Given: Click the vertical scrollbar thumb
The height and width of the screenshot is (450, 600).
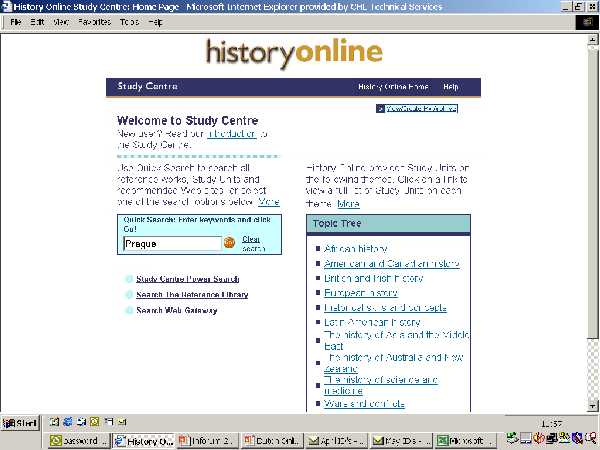Looking at the screenshot, I should (x=592, y=191).
